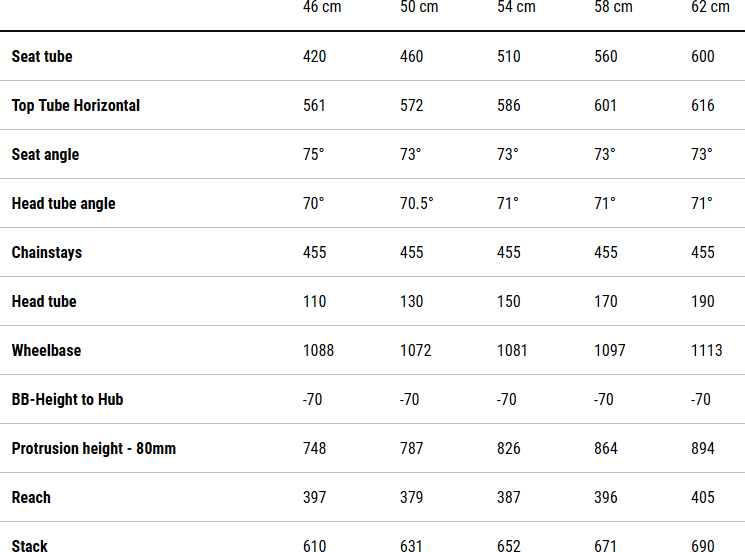The image size is (745, 552).
Task: Click the 62 cm size header
Action: point(710,7)
